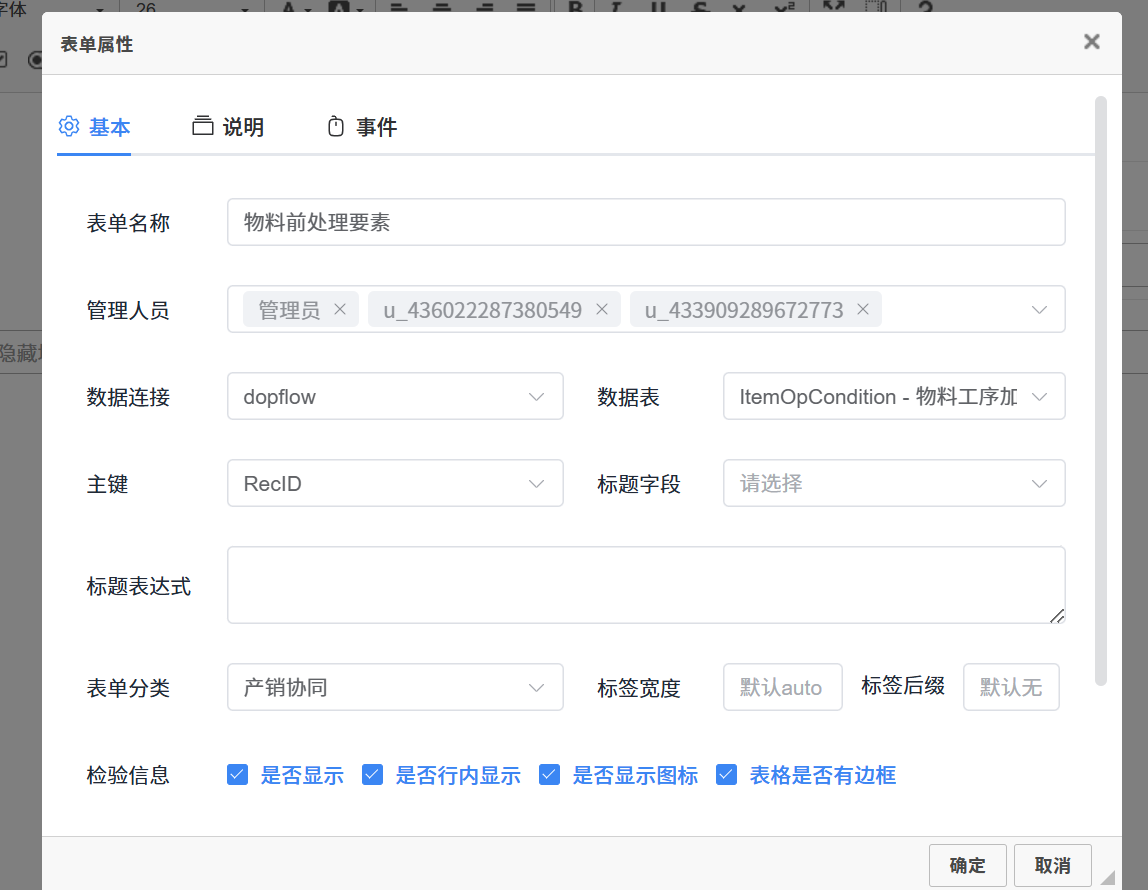Expand the 表单分类 dropdown showing 产销协同
The image size is (1148, 890).
click(x=395, y=688)
